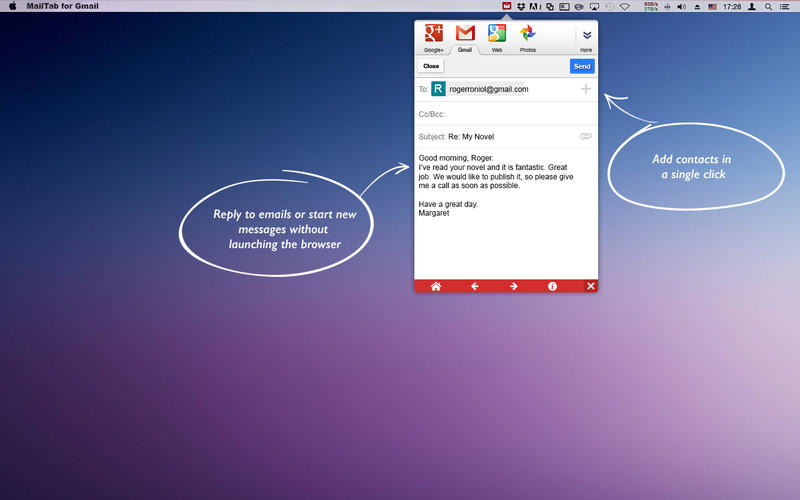Click the plus icon to add contact
This screenshot has height=500, width=800.
coord(586,89)
